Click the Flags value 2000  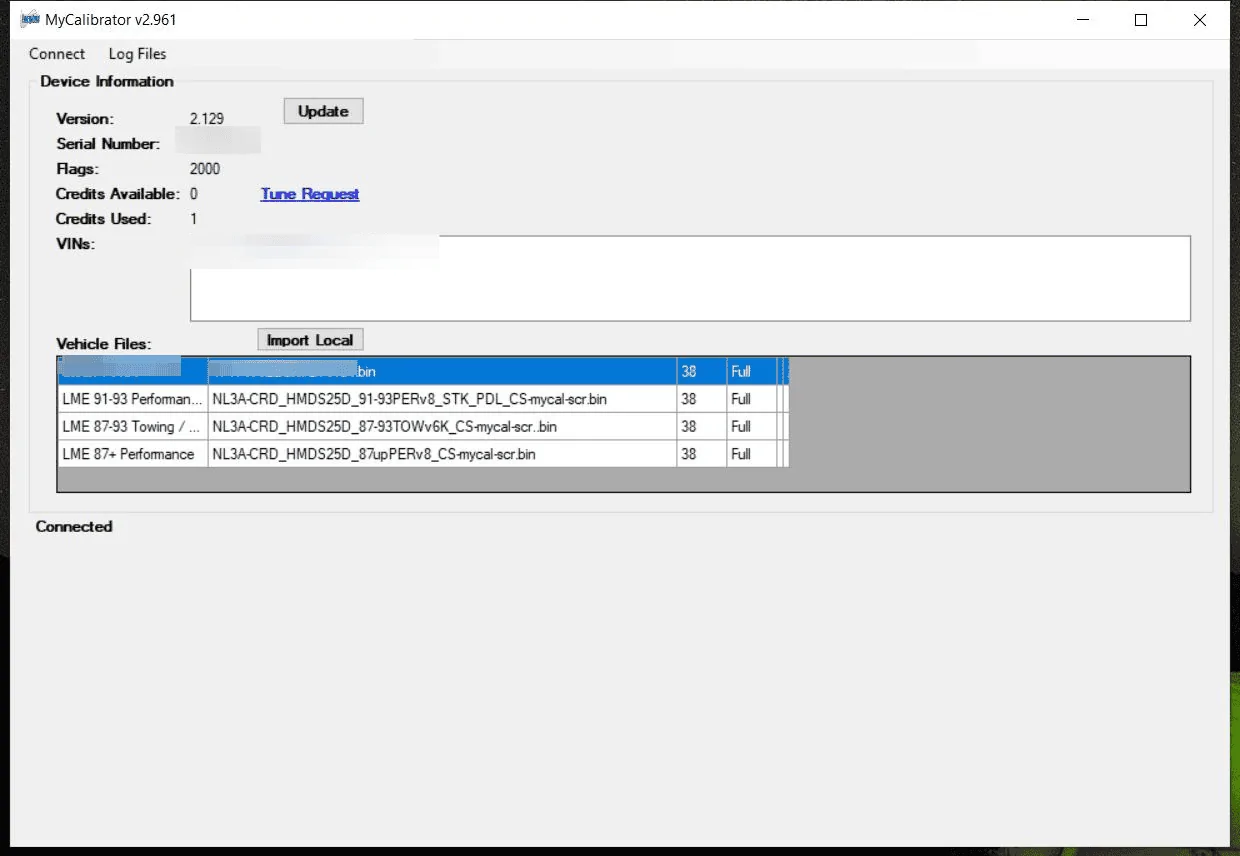205,169
